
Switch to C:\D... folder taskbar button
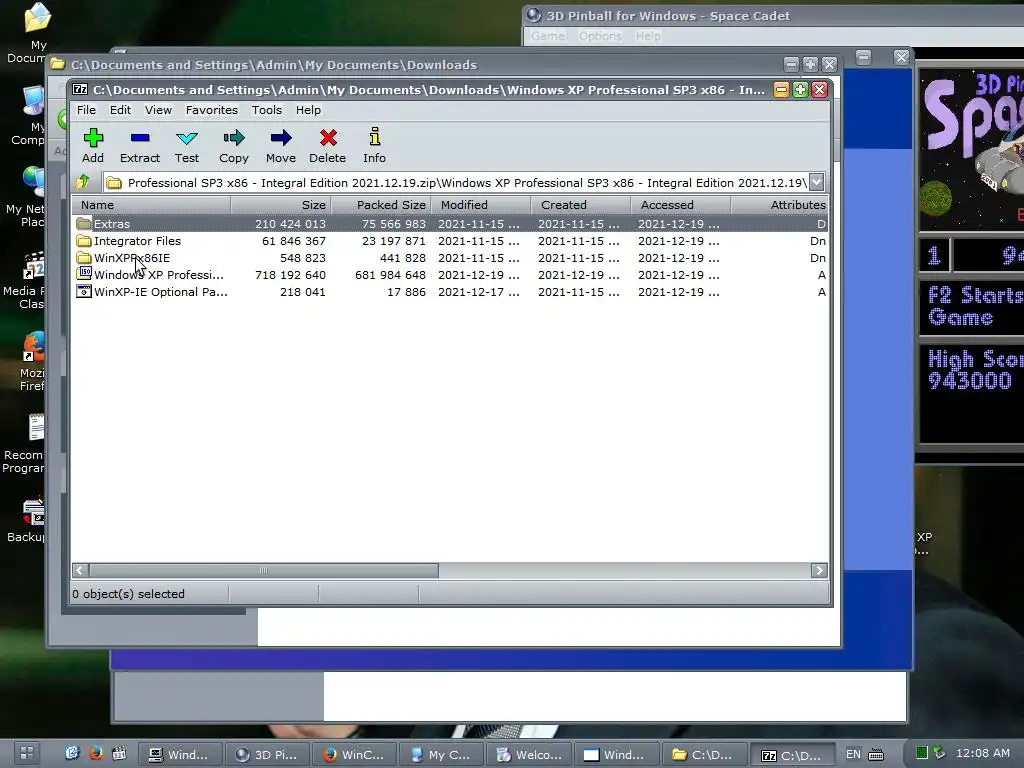703,754
